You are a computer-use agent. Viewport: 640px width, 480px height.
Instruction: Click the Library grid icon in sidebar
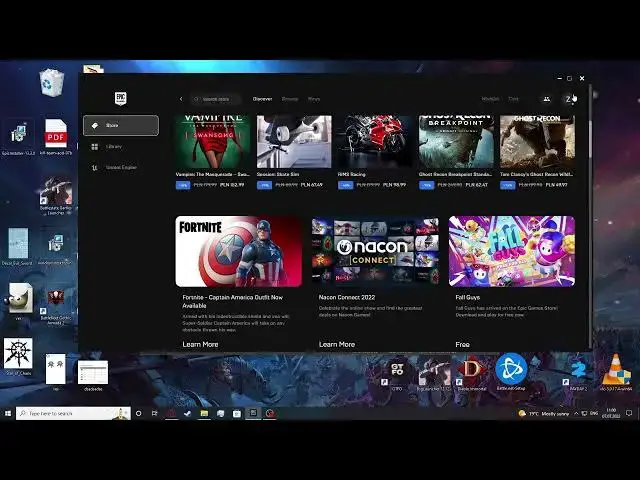95,147
